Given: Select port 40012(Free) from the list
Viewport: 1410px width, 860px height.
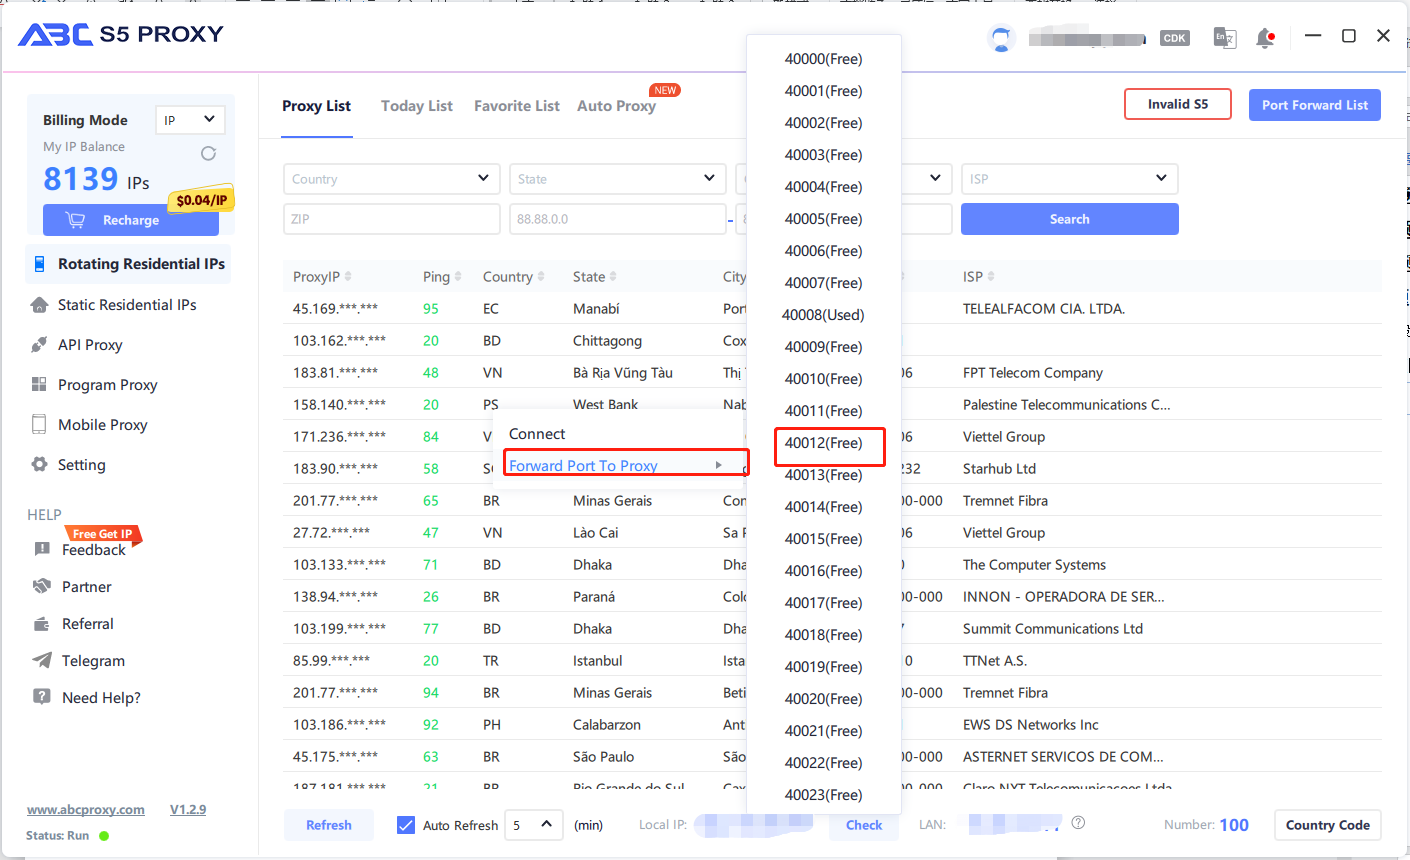Looking at the screenshot, I should point(824,443).
